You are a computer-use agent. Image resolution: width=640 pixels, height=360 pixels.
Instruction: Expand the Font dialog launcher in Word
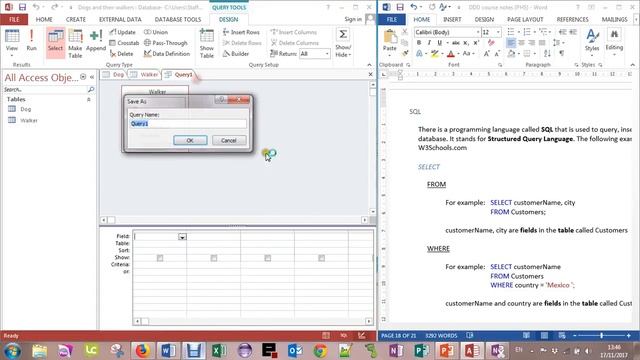pyautogui.click(x=500, y=65)
